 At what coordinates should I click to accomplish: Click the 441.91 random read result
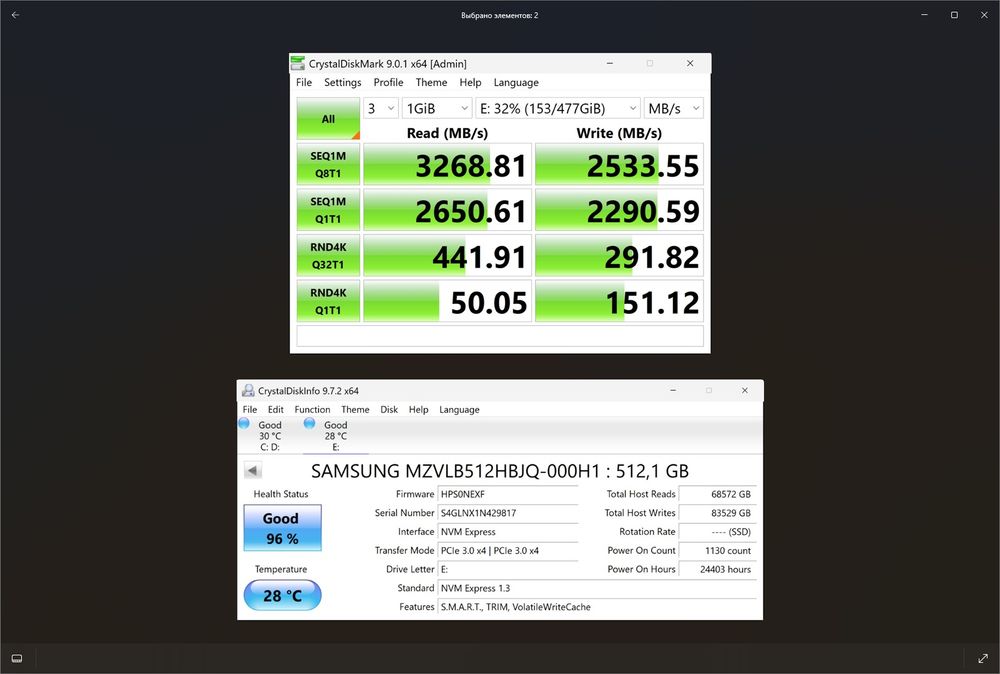447,256
